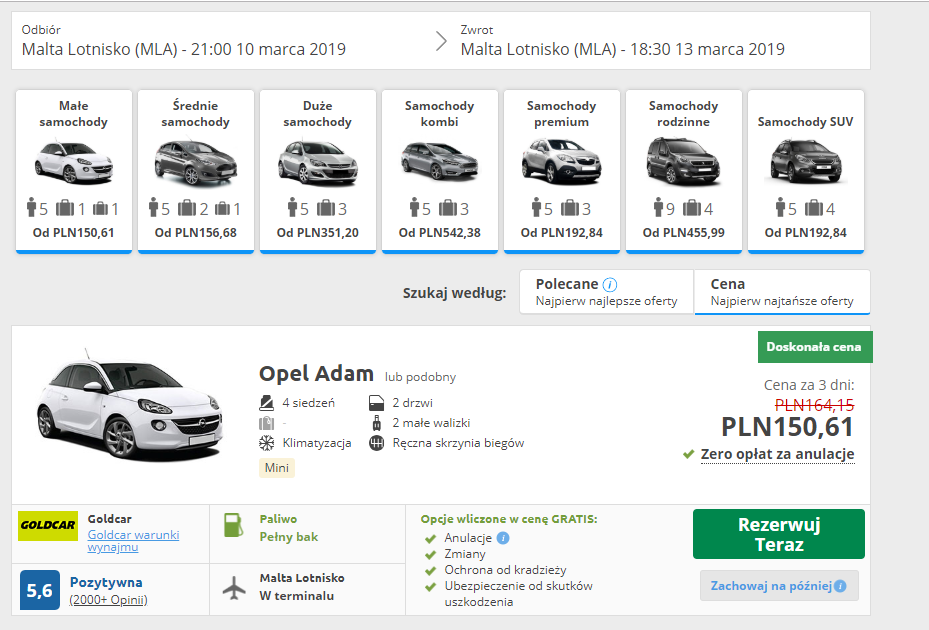Click the info icon on Zachowaj na później
Screen dimensions: 929x630
coord(840,586)
